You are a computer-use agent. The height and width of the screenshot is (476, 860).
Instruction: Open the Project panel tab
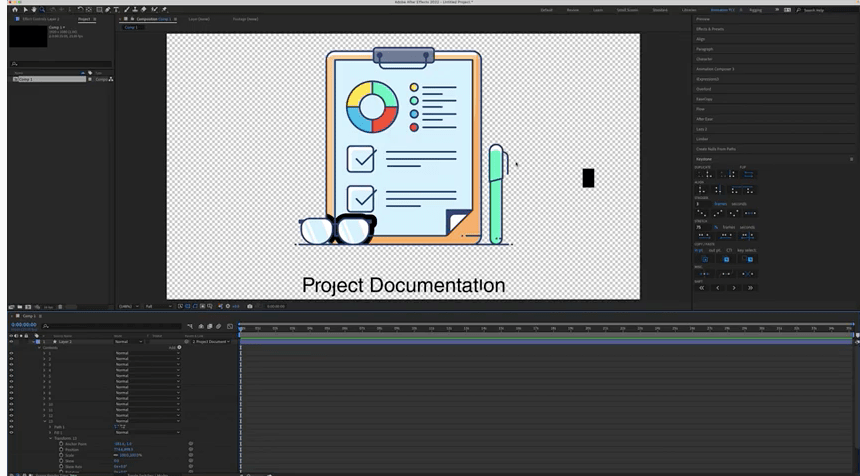[84, 19]
